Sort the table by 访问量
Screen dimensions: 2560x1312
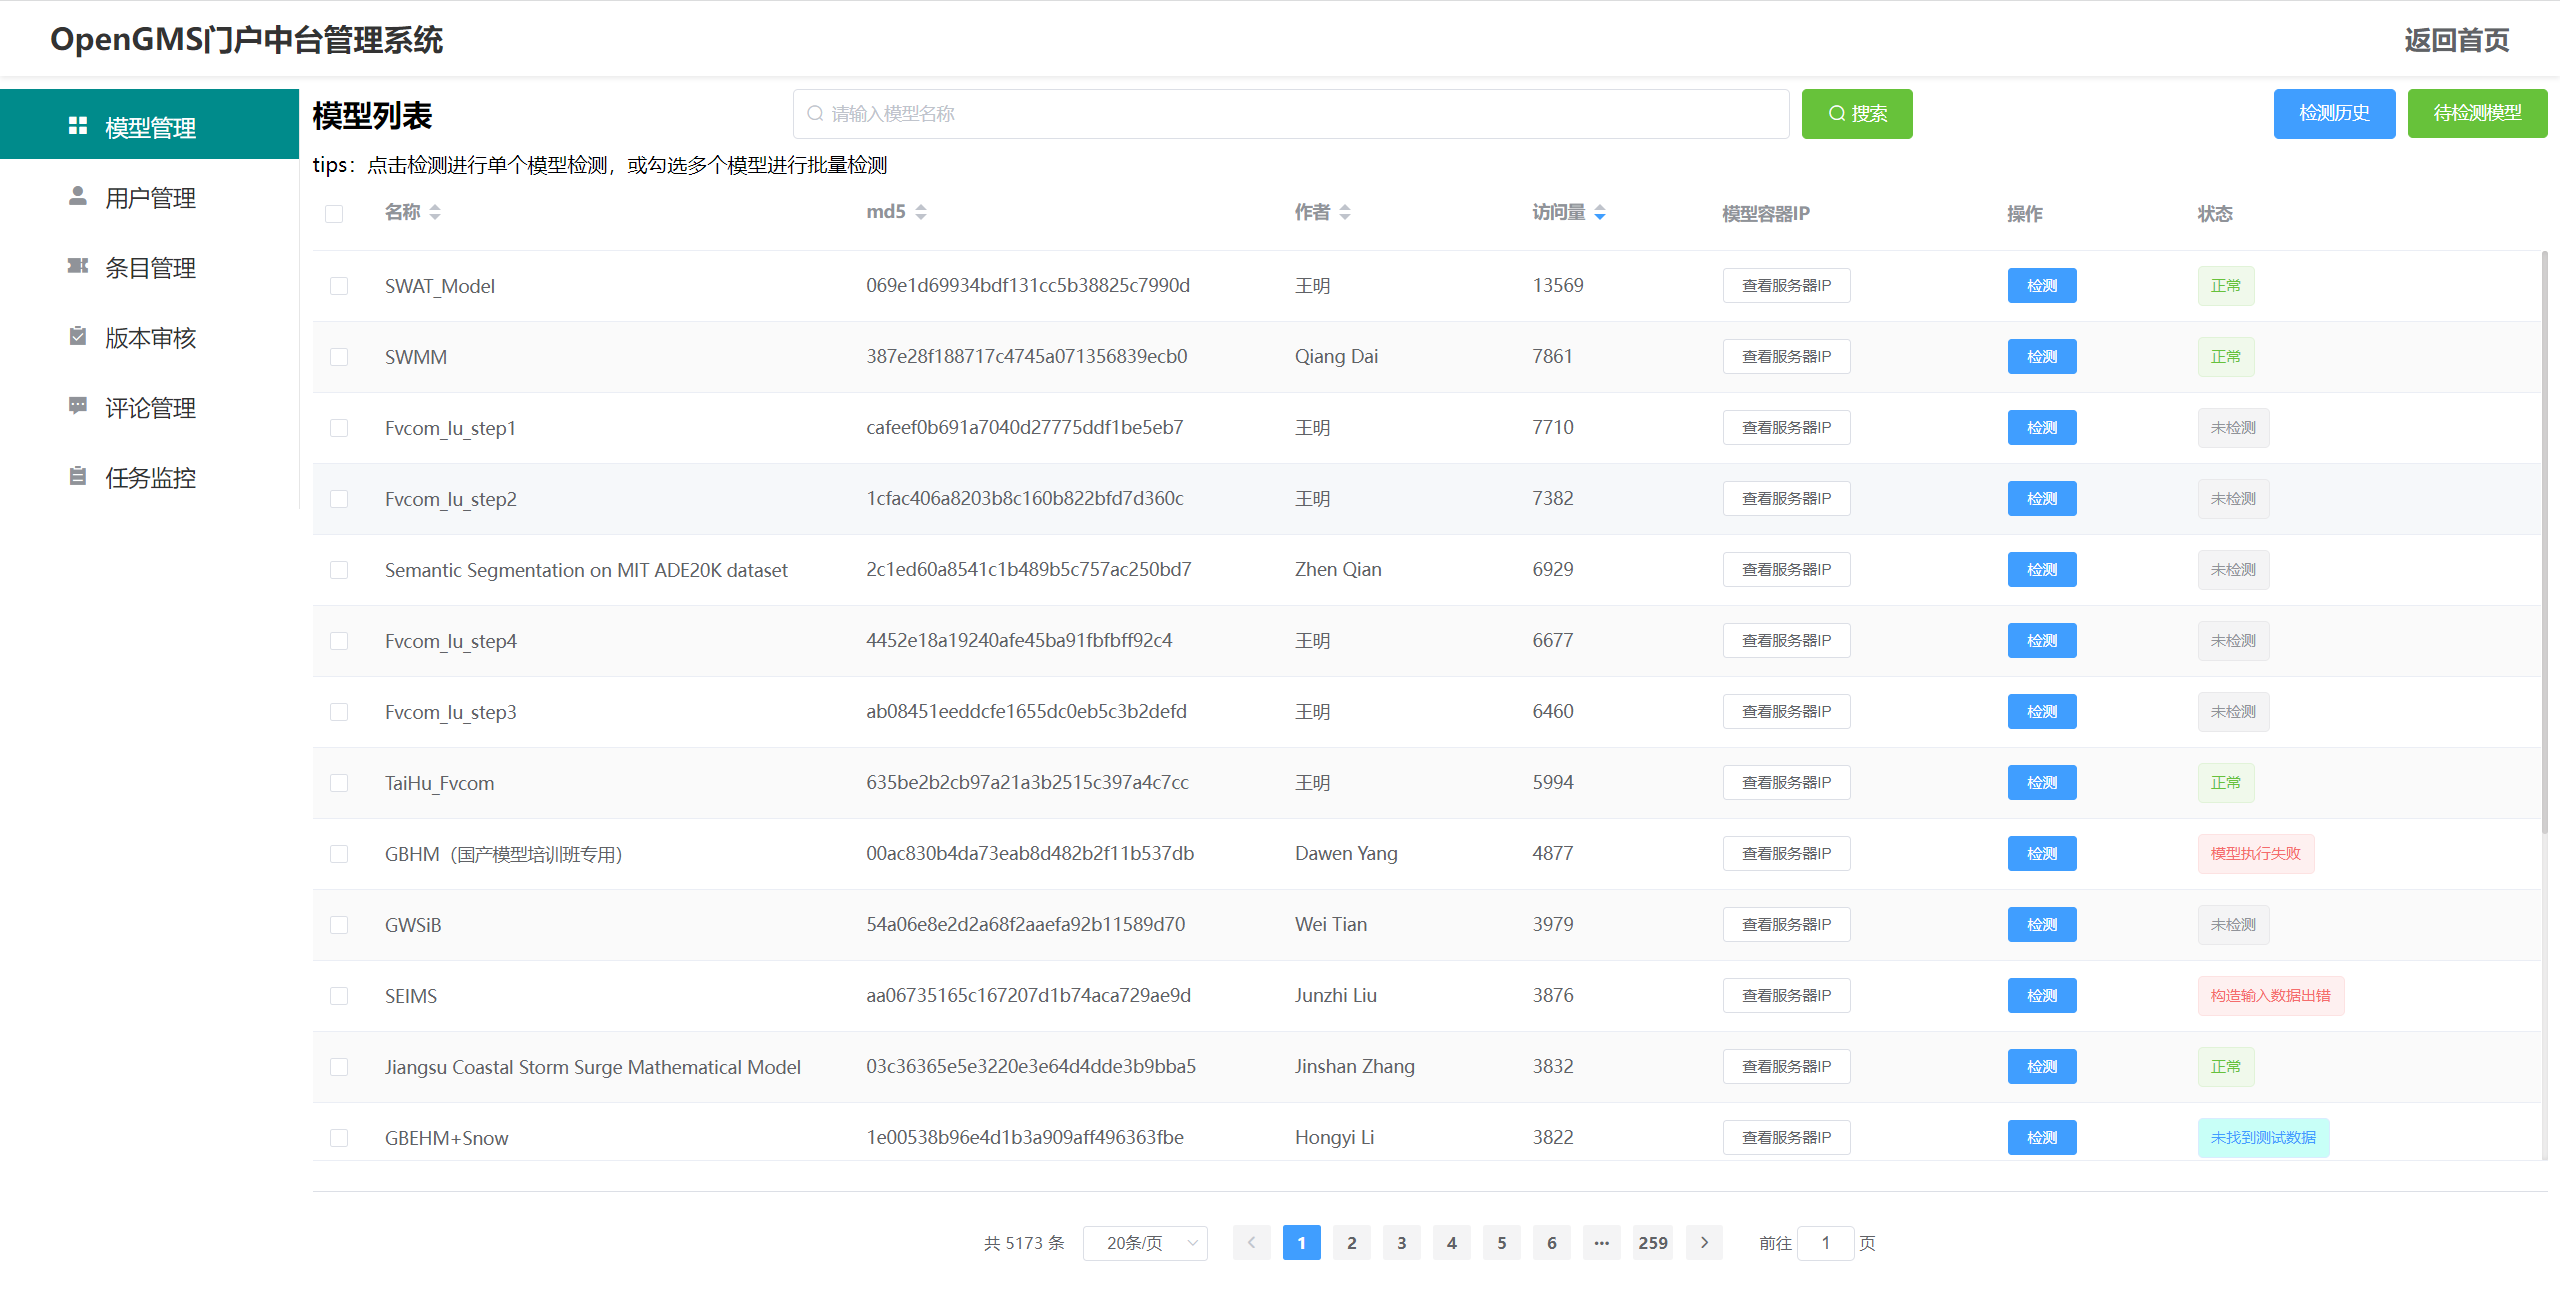point(1600,212)
